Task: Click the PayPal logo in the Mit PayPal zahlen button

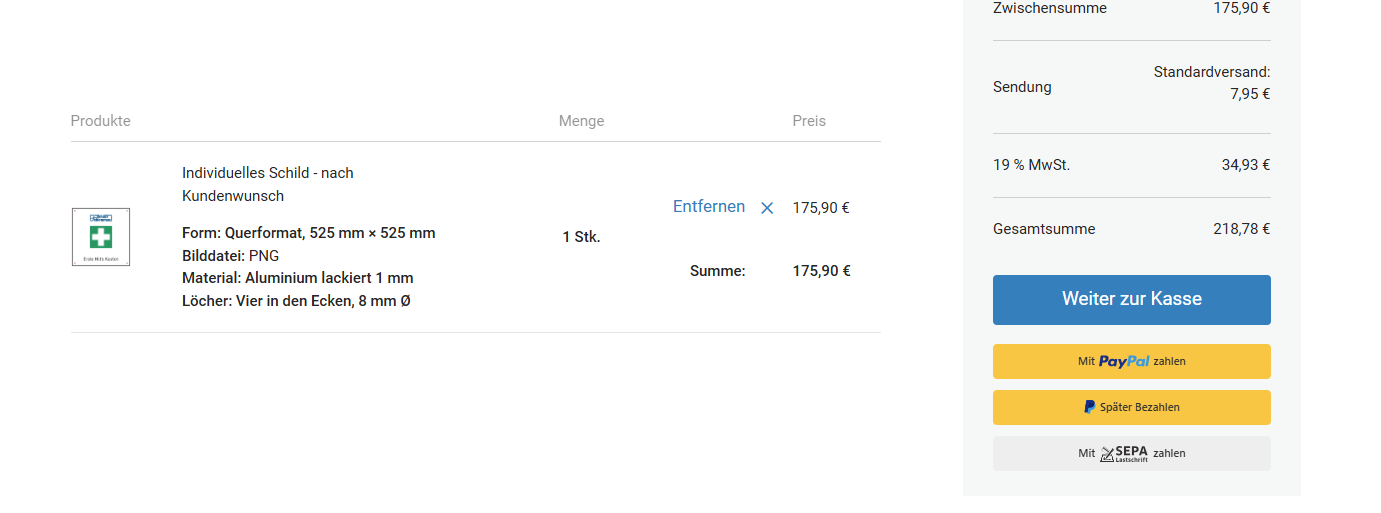Action: pos(1124,362)
